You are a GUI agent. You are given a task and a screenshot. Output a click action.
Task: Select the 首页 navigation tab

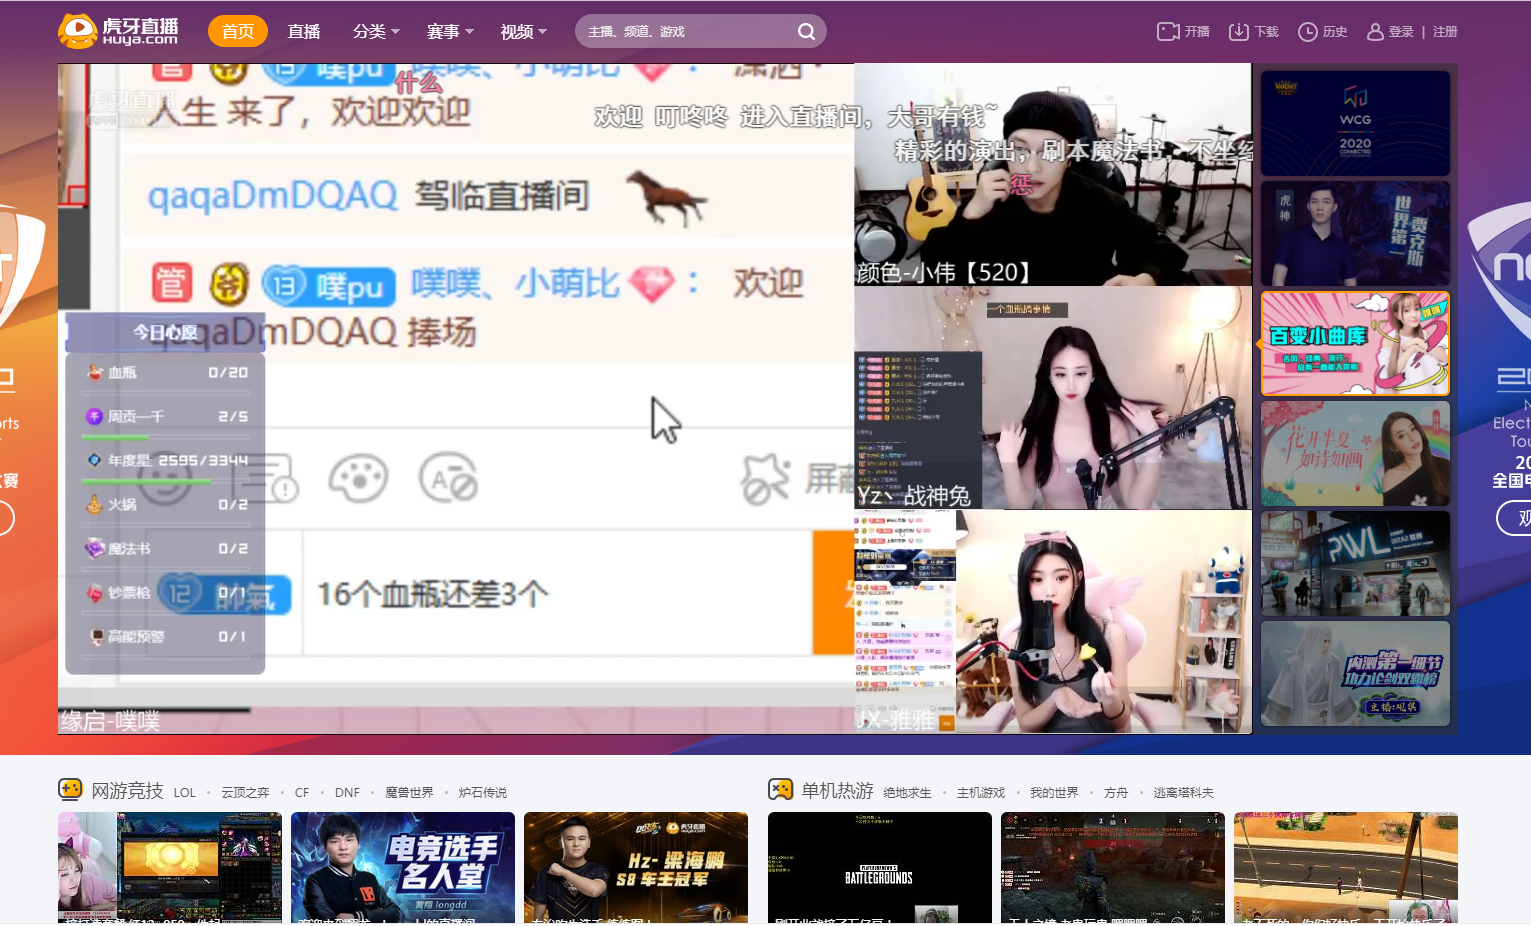click(238, 32)
